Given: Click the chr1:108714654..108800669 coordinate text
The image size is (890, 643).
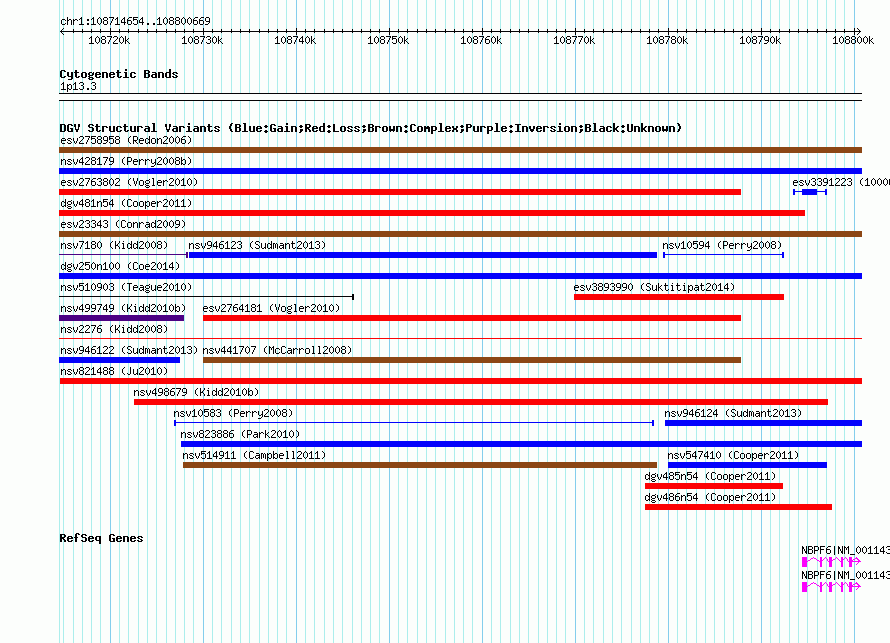Looking at the screenshot, I should [x=135, y=21].
